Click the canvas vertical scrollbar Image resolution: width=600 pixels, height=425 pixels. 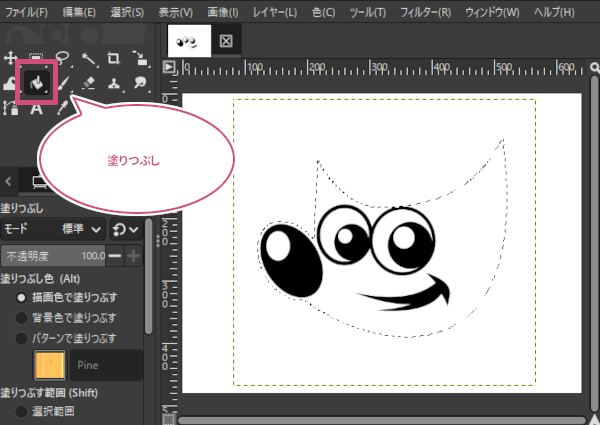(x=595, y=243)
